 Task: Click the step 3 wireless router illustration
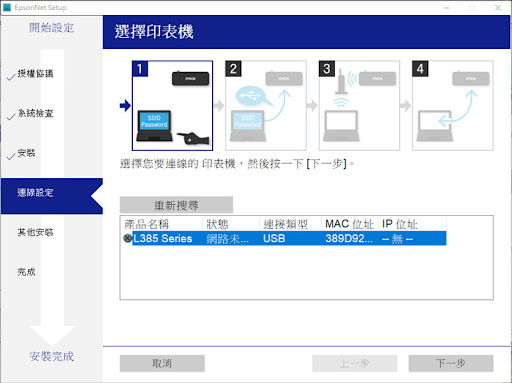[x=359, y=106]
